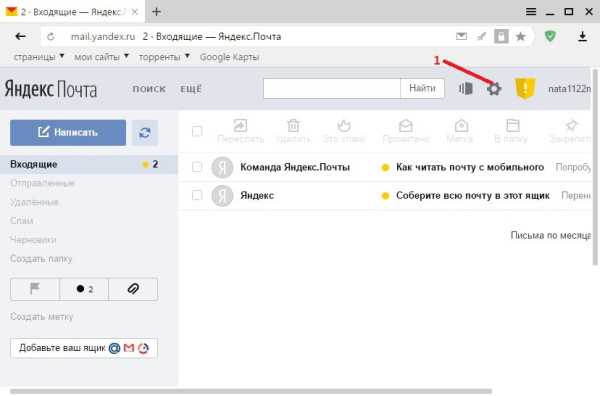Open a new browser tab with plus

pyautogui.click(x=156, y=12)
